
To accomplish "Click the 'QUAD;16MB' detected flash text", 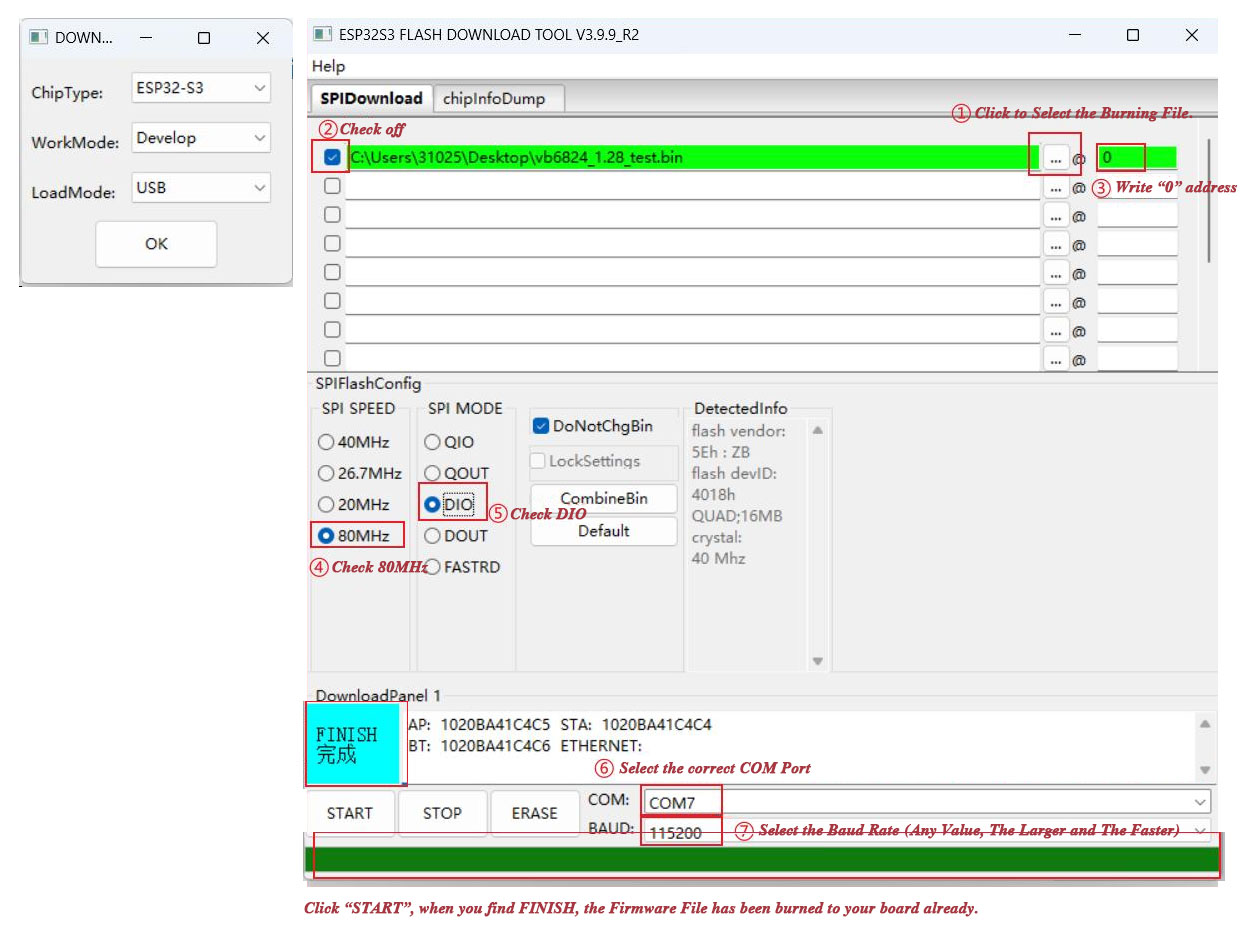I will coord(737,516).
